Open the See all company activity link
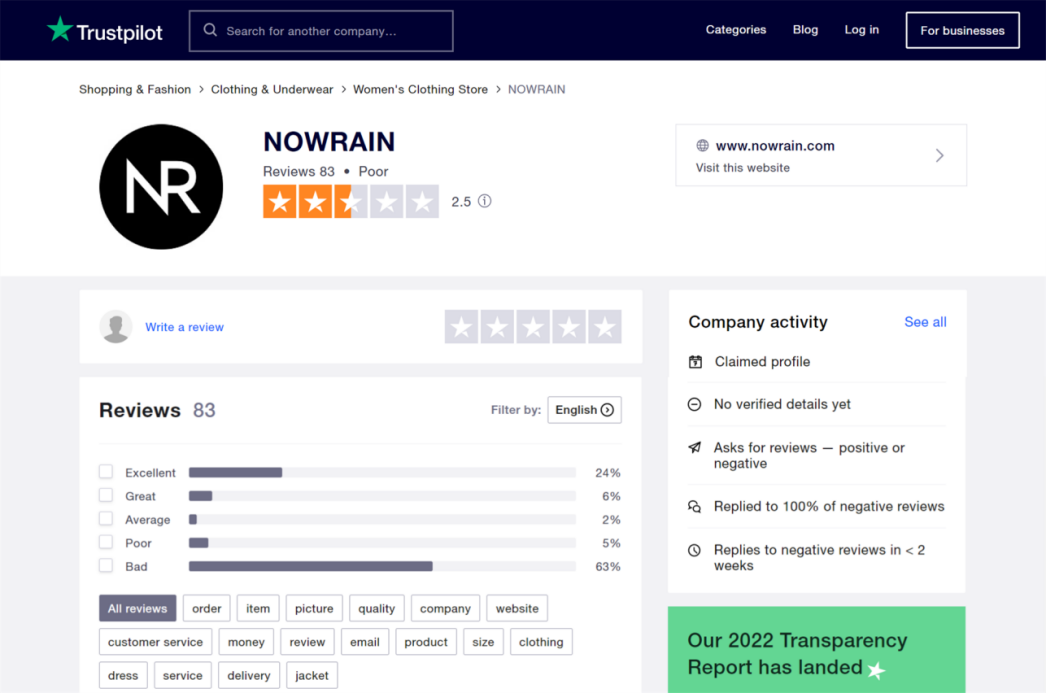 point(925,322)
